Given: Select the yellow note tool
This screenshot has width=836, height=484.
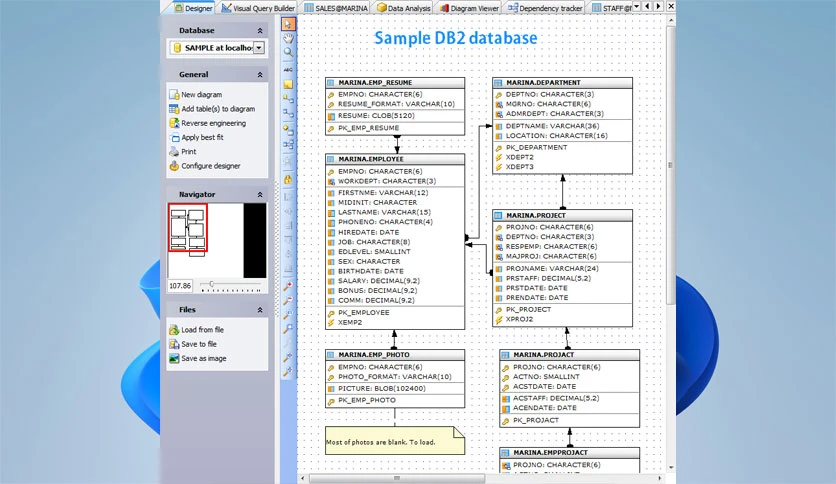Looking at the screenshot, I should point(288,84).
